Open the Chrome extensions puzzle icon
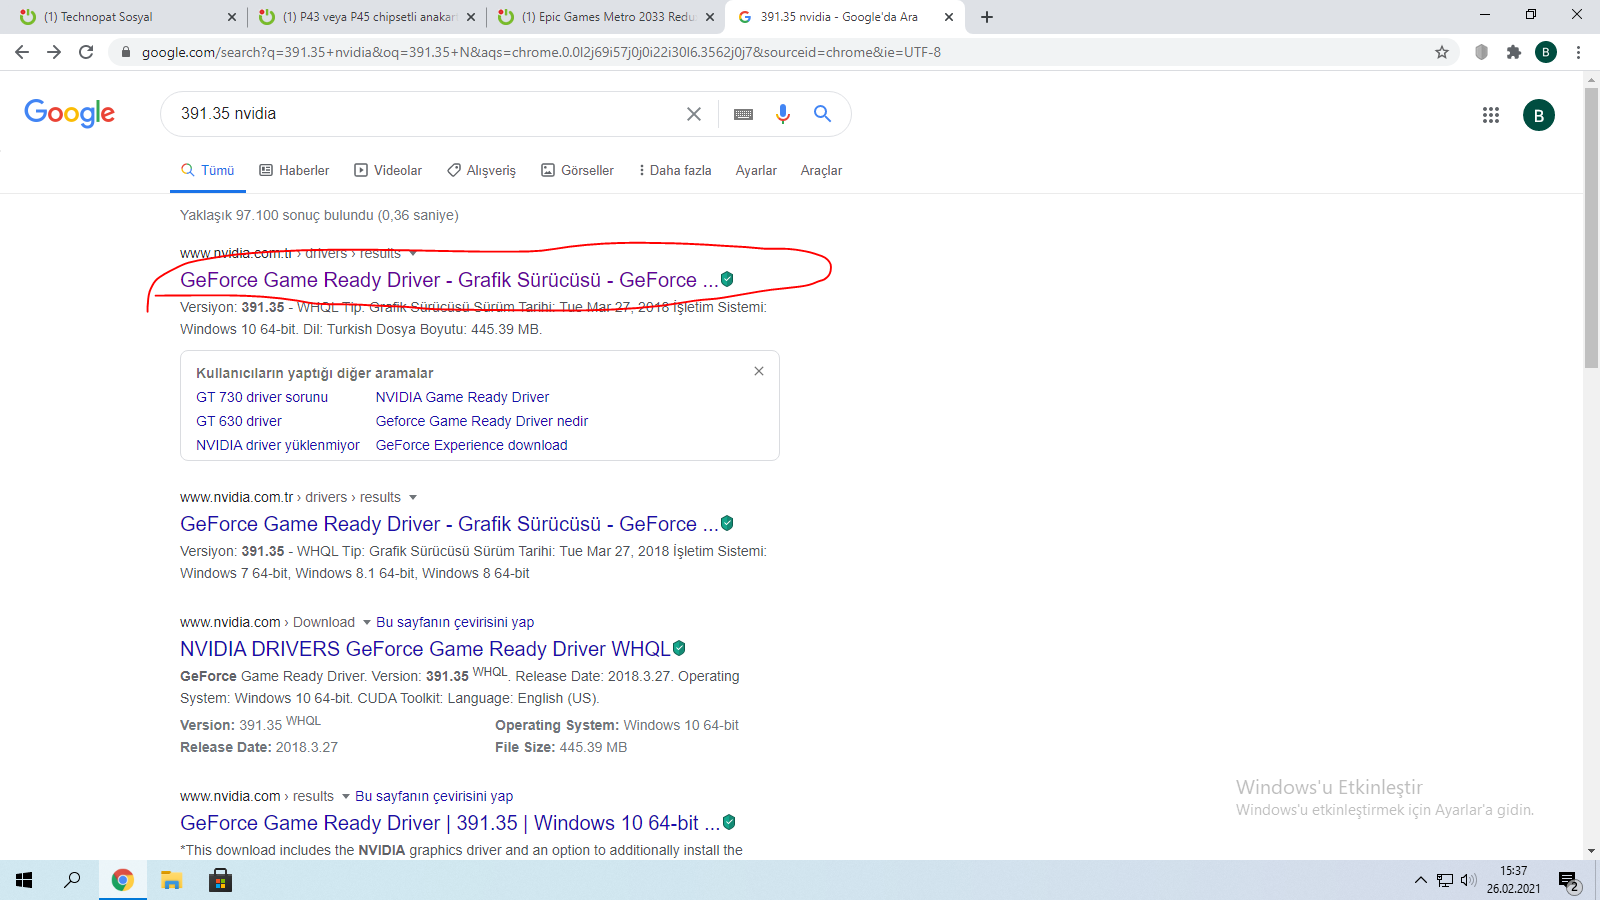The image size is (1600, 900). (1514, 52)
